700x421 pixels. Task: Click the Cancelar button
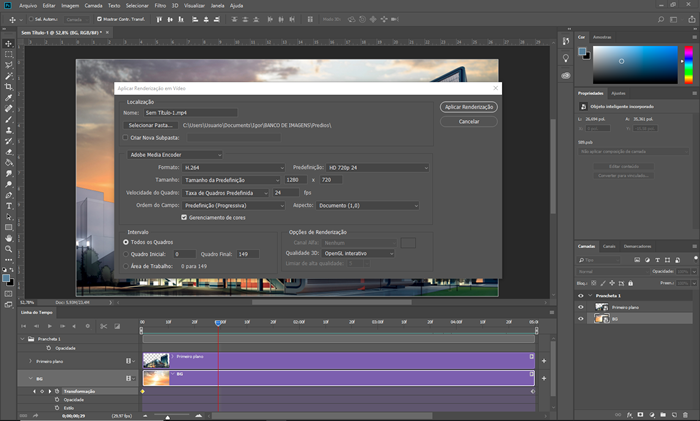[469, 121]
